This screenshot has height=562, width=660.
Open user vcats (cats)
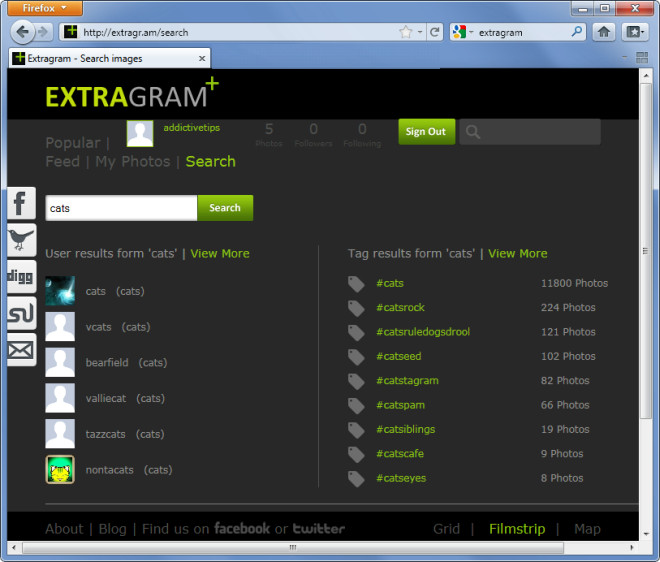118,327
